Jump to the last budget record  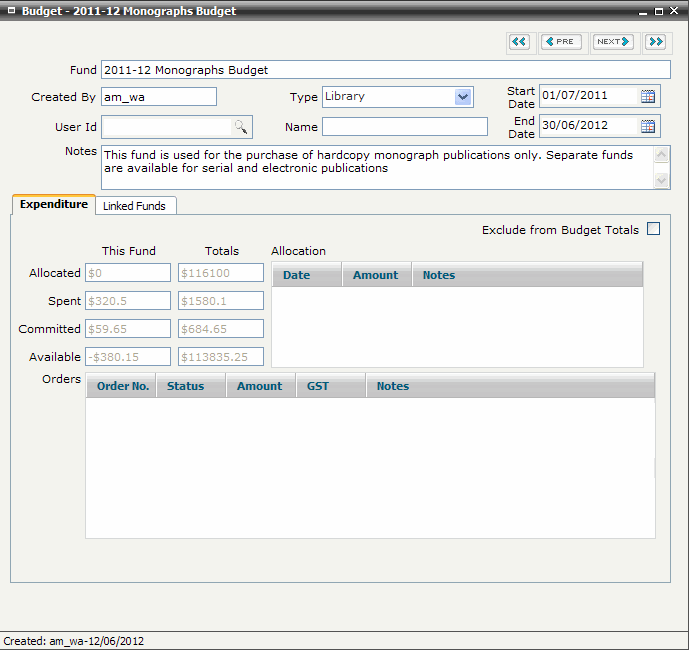pos(655,42)
